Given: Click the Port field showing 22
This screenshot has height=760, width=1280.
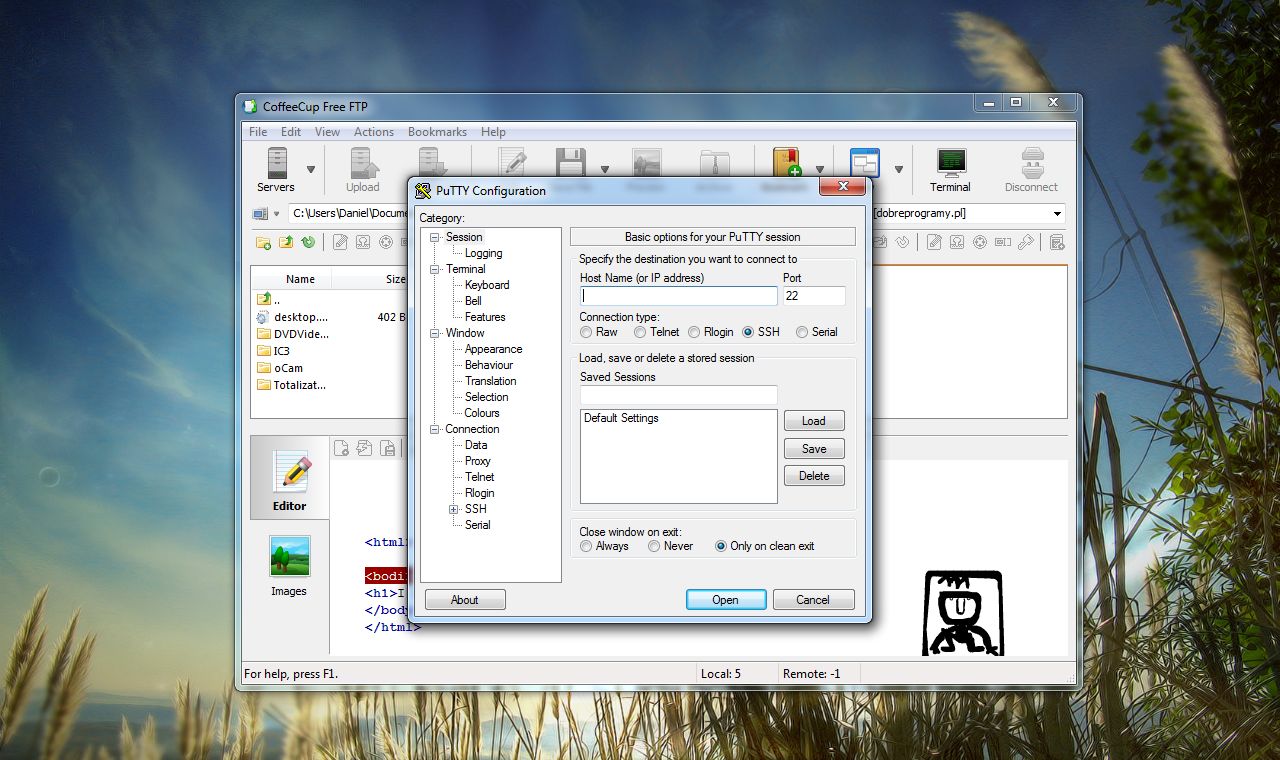Looking at the screenshot, I should tap(814, 296).
